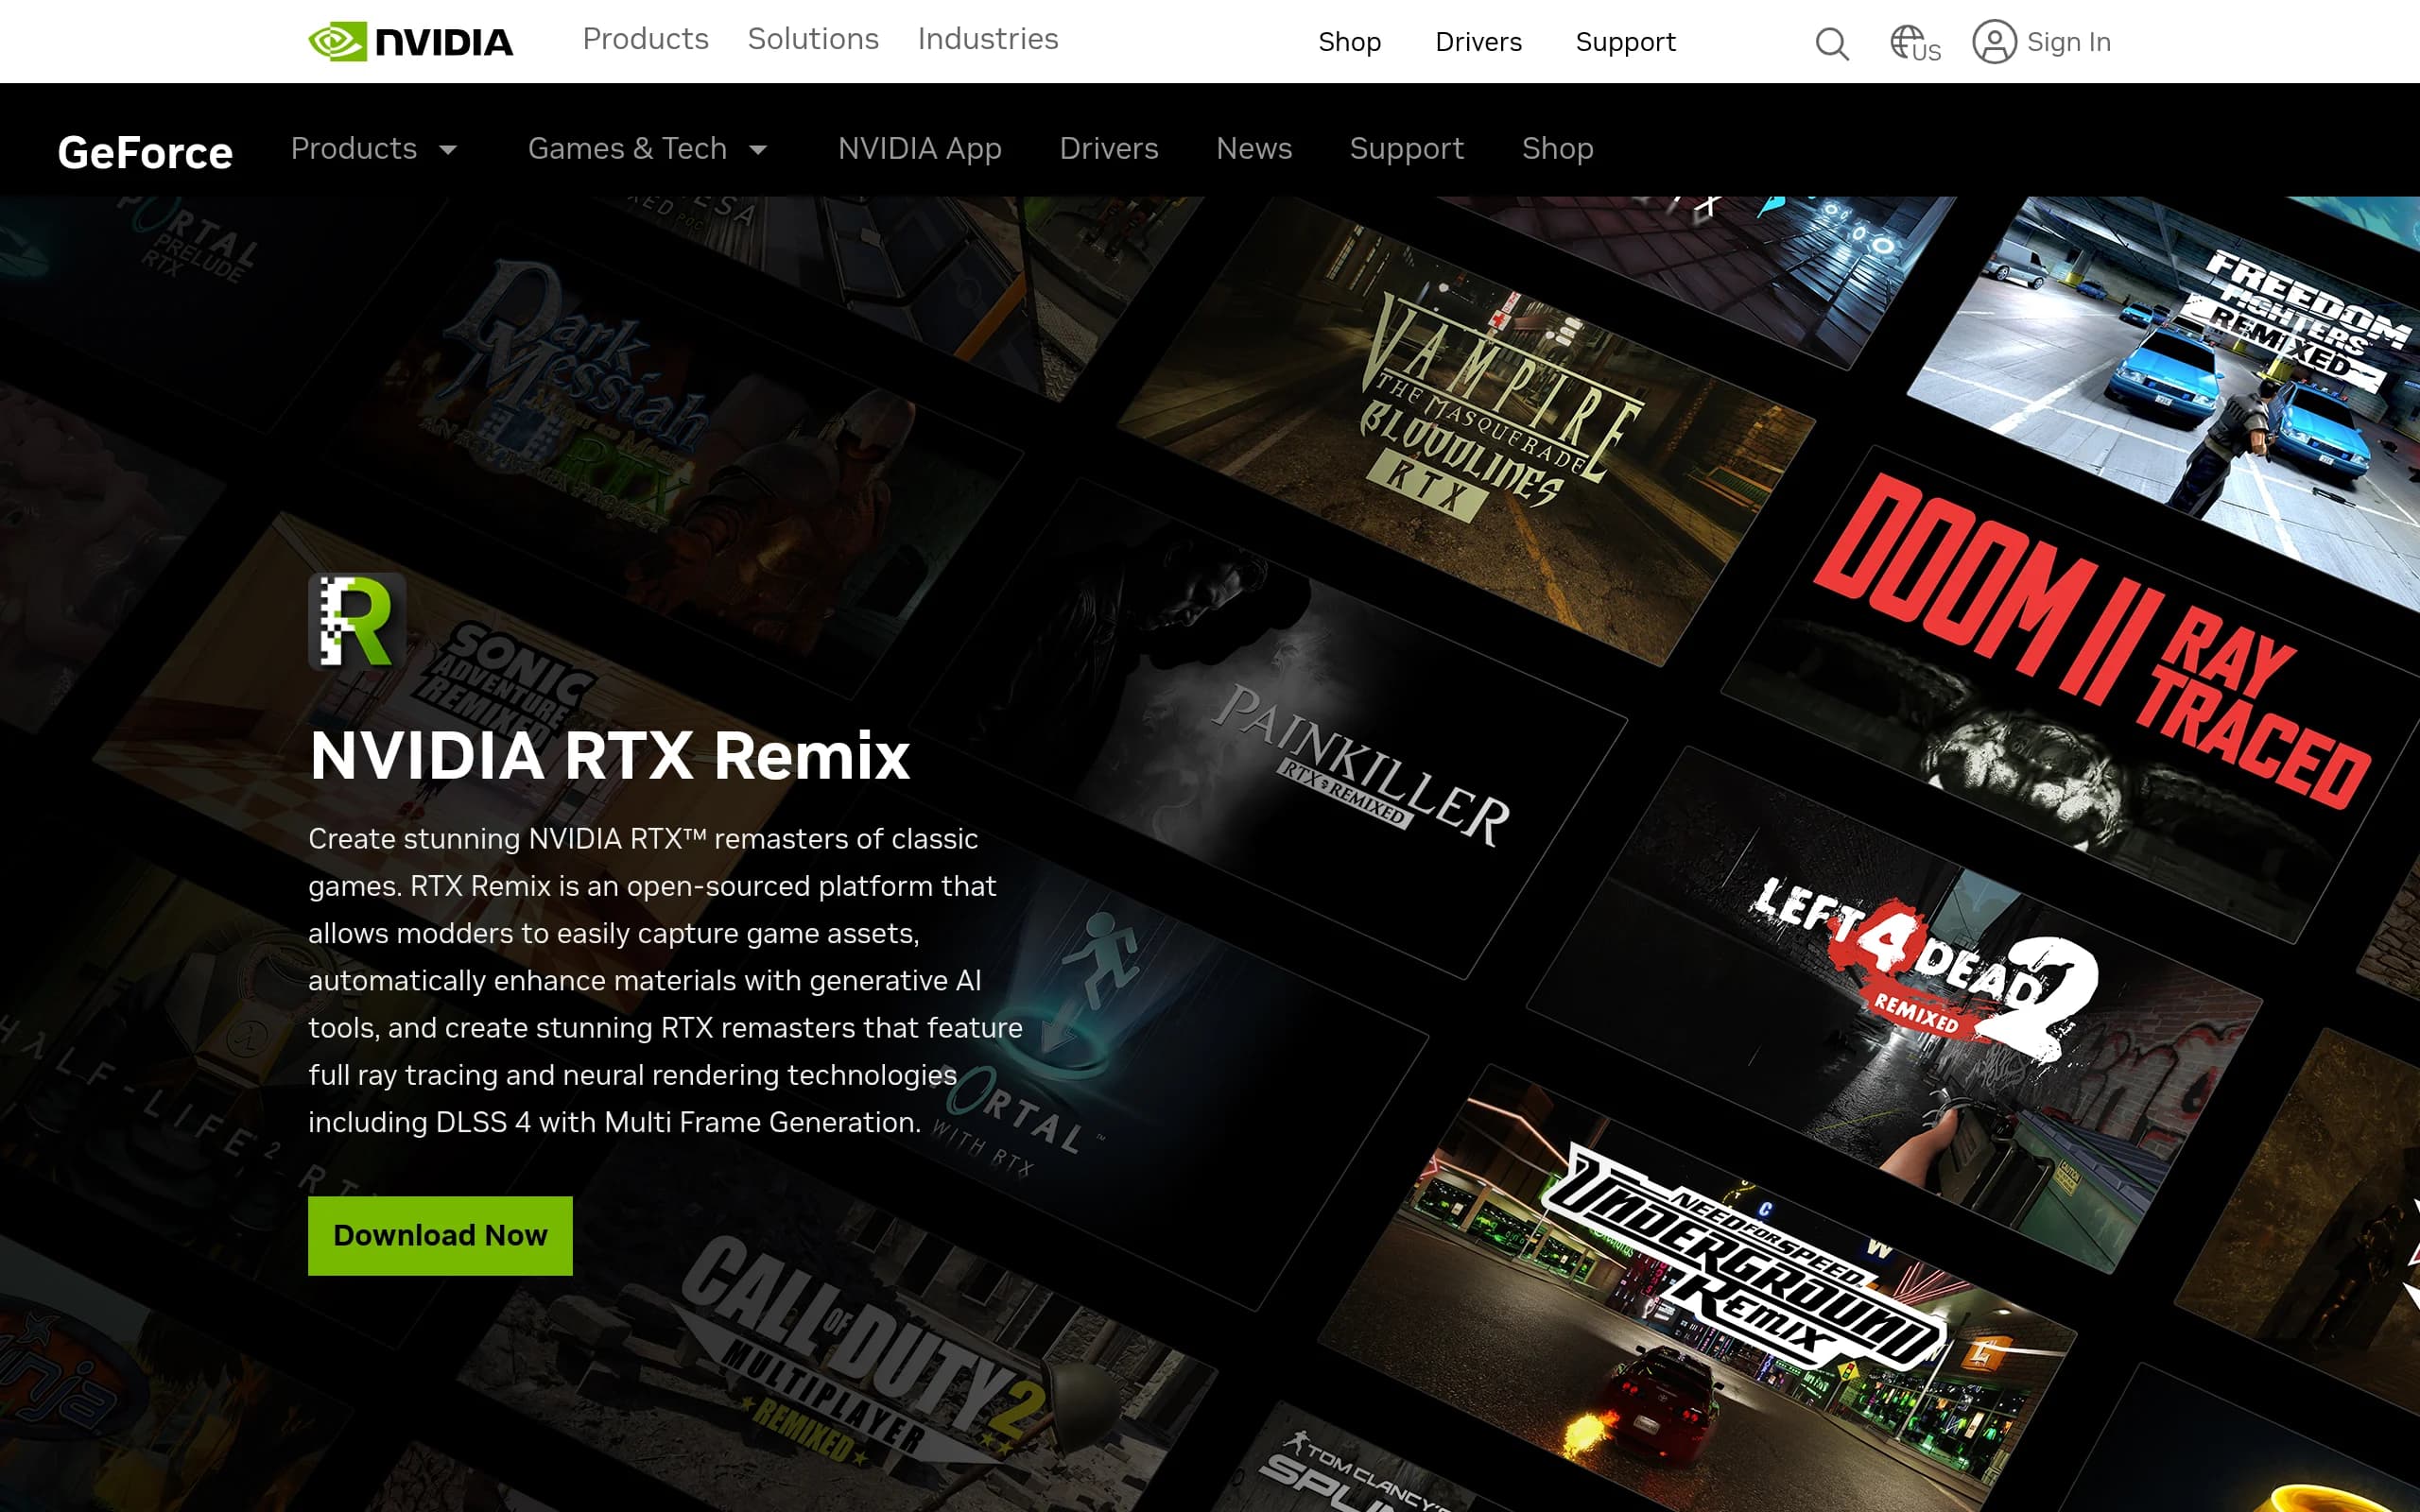The width and height of the screenshot is (2420, 1512).
Task: Click the RTX Remix R logo icon
Action: click(x=357, y=621)
